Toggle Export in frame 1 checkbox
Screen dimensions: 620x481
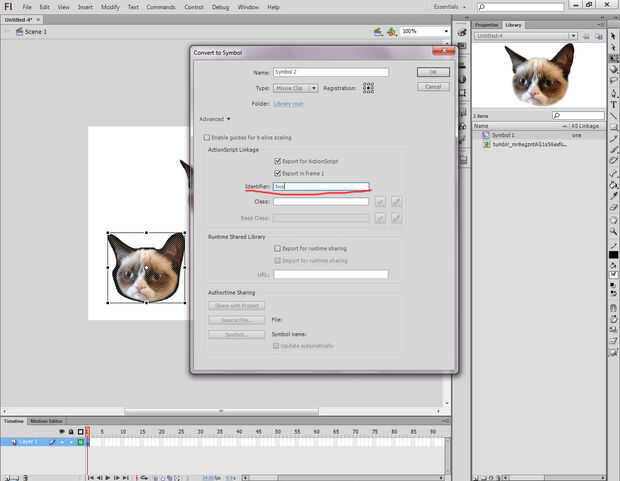pyautogui.click(x=277, y=173)
